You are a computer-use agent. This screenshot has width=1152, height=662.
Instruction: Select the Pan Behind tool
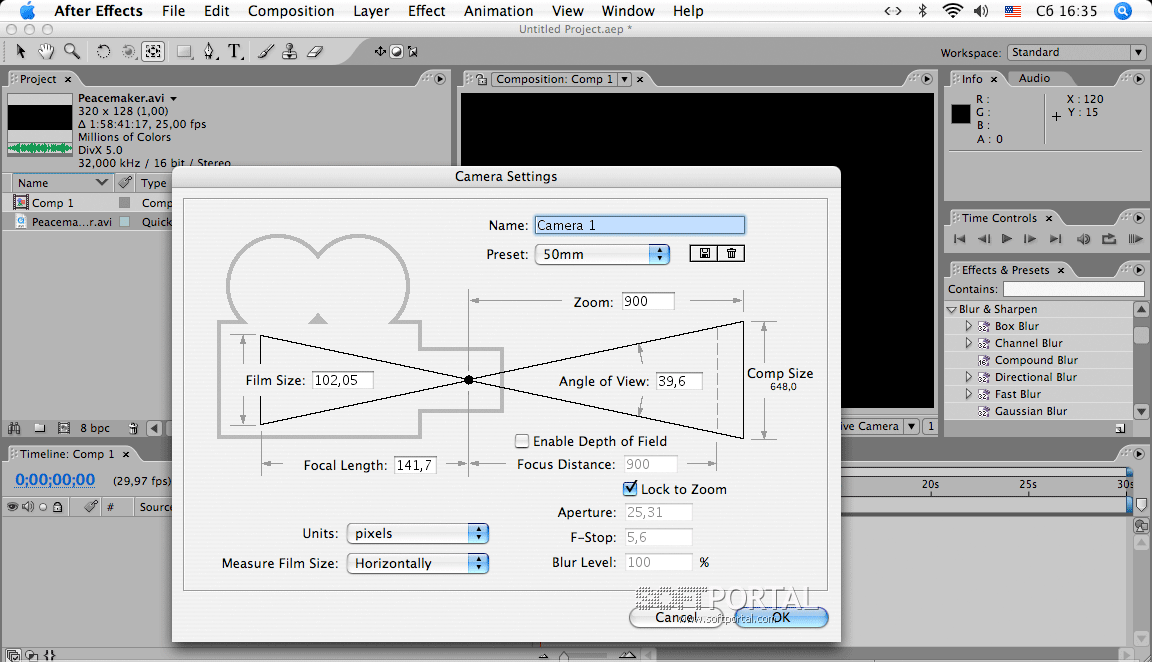click(x=153, y=51)
